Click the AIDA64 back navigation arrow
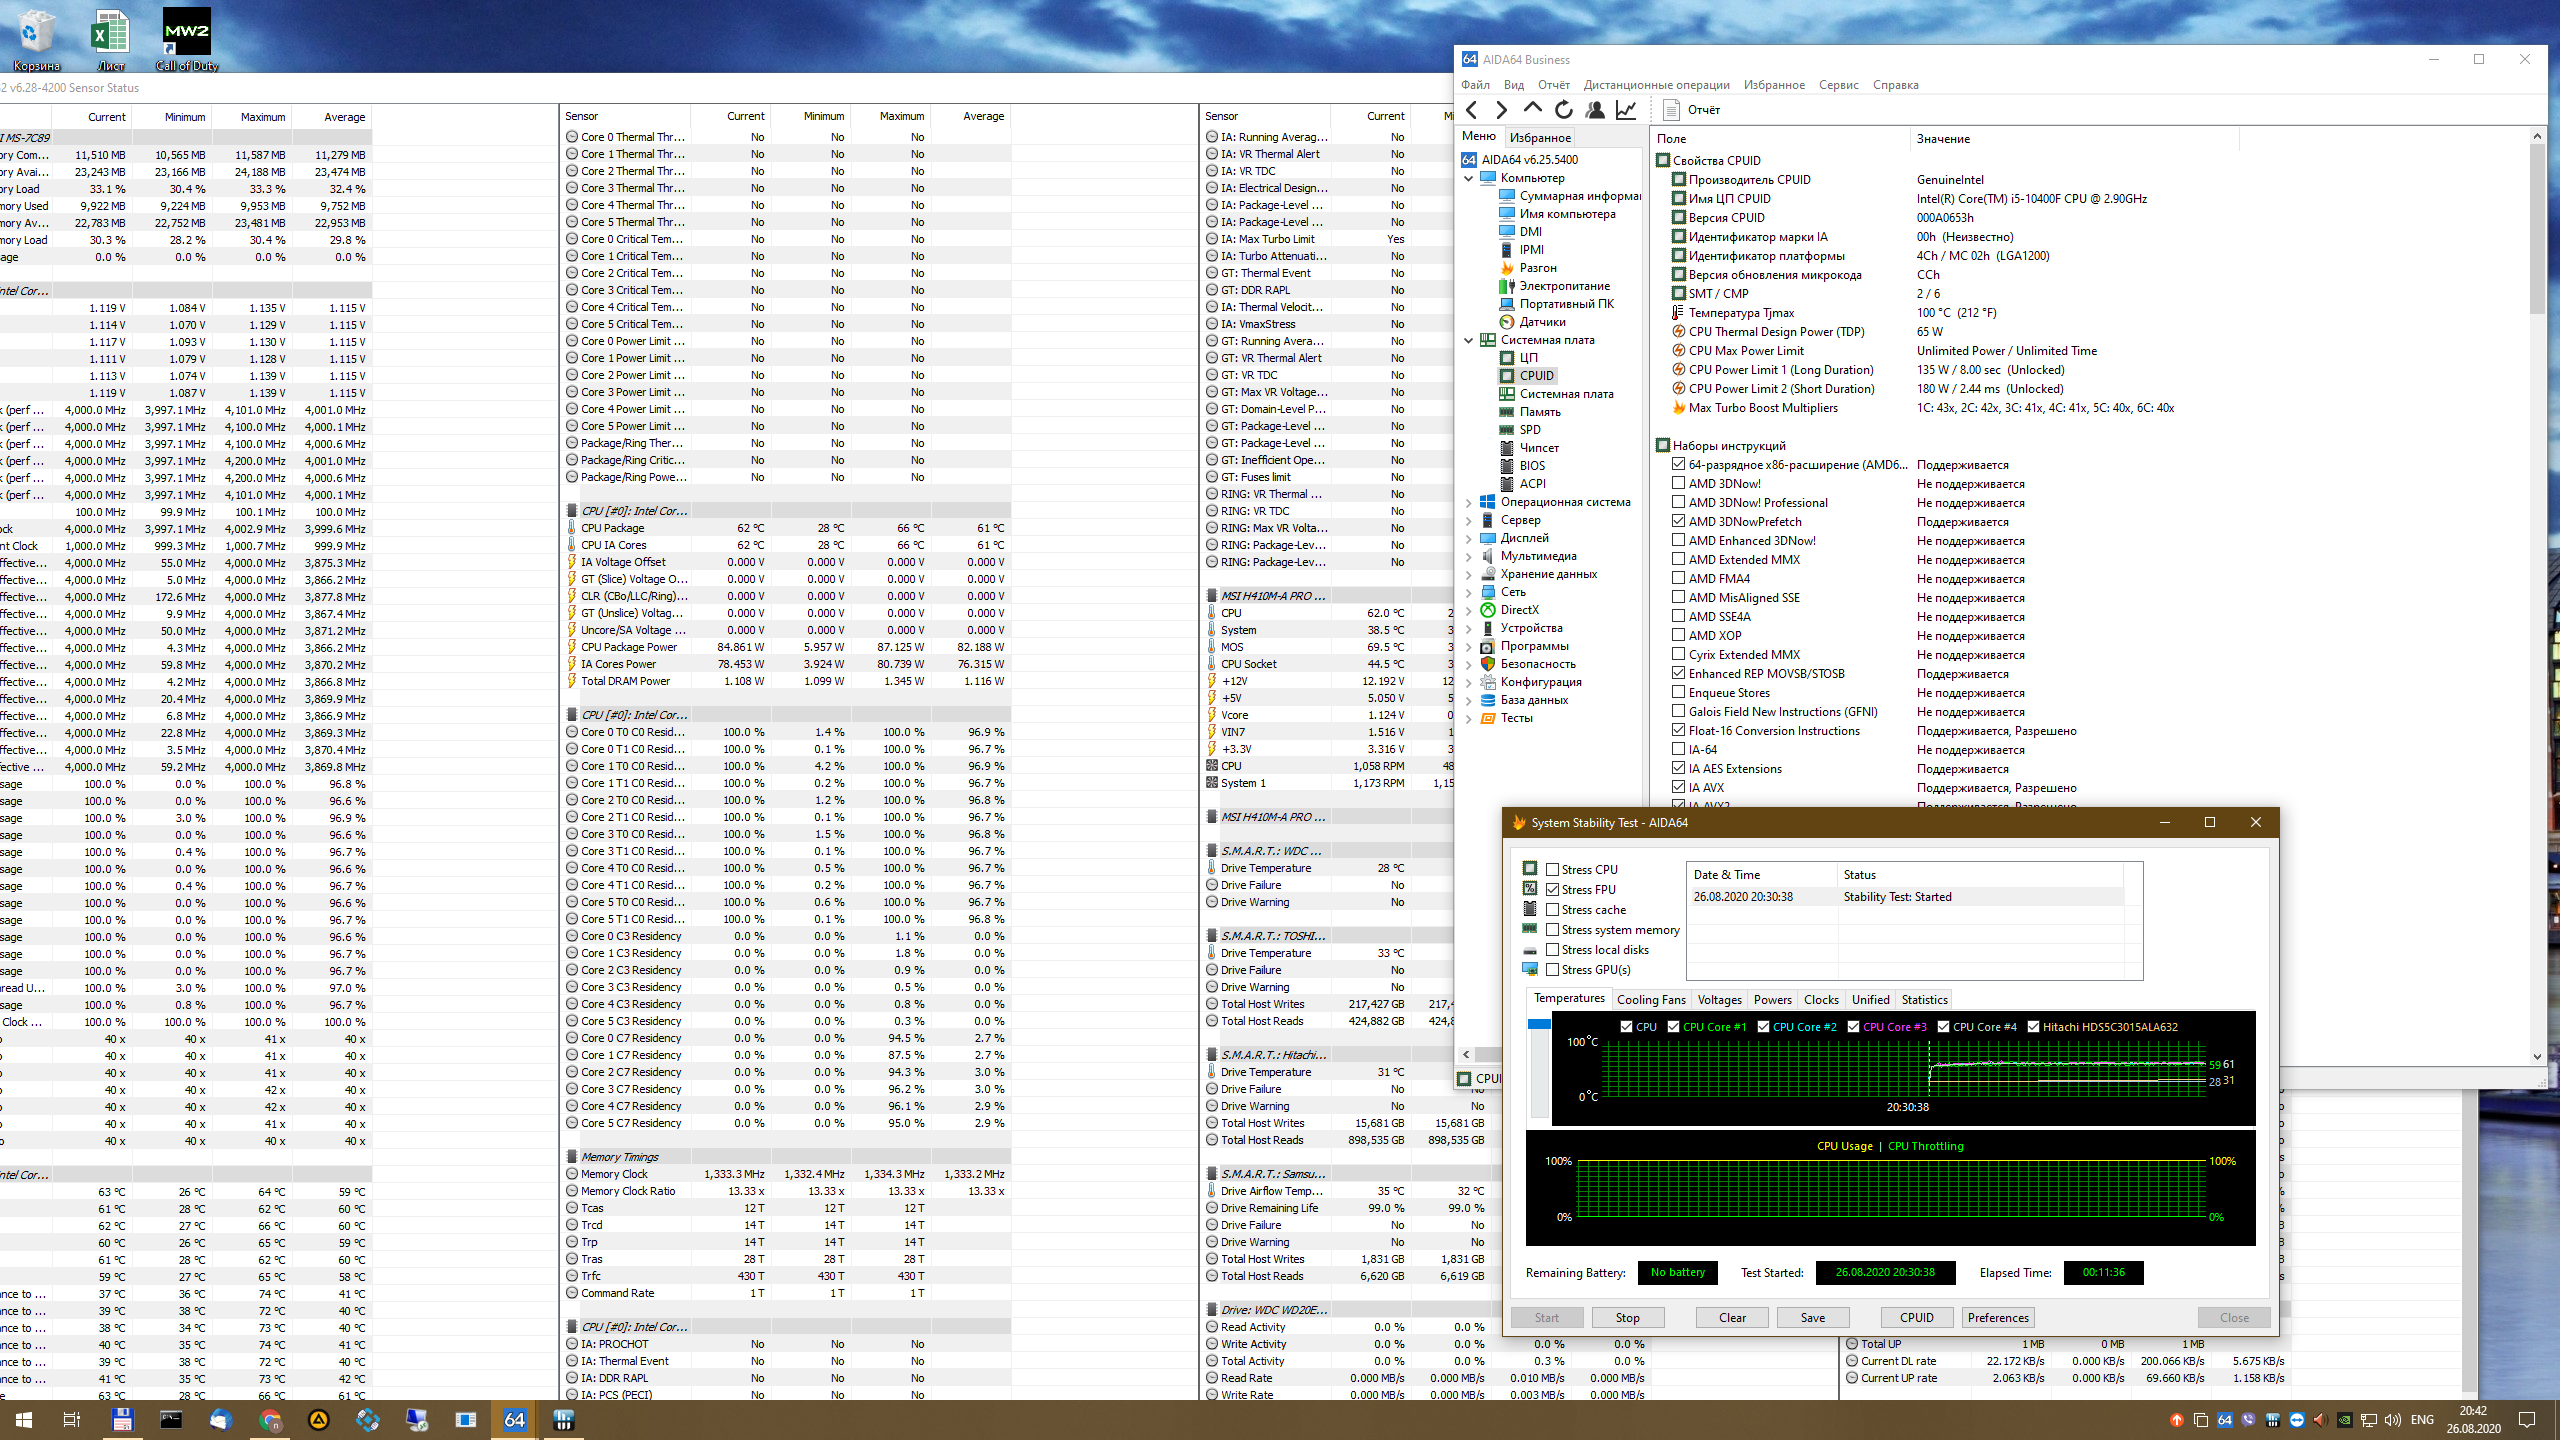Image resolution: width=2560 pixels, height=1440 pixels. [x=1471, y=110]
